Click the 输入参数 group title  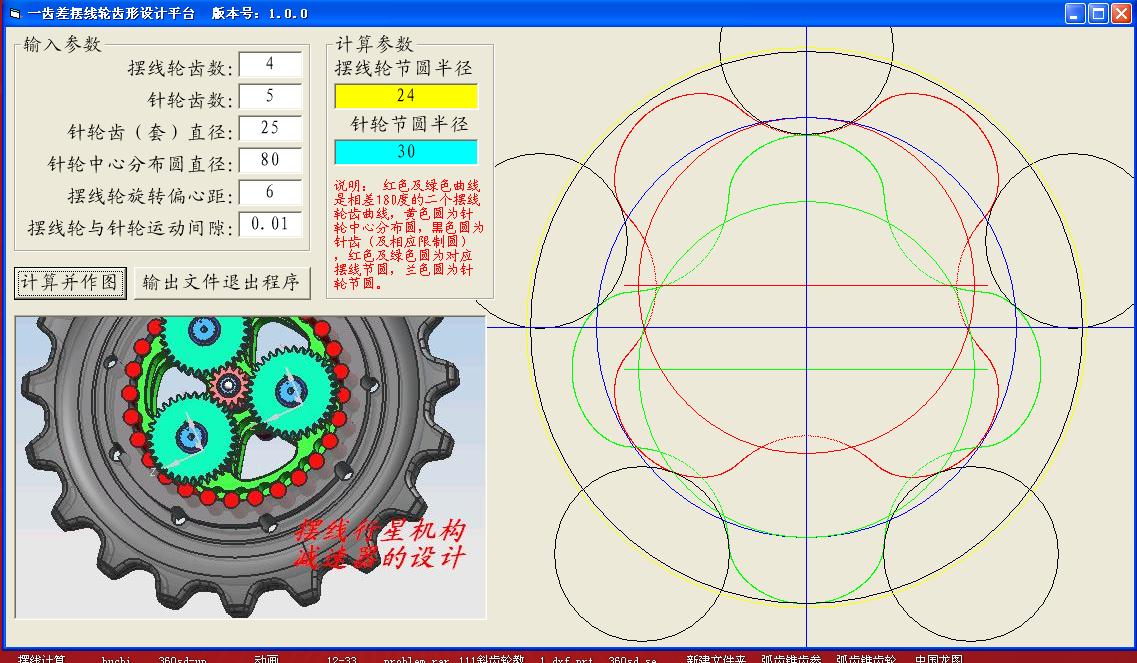(x=62, y=44)
